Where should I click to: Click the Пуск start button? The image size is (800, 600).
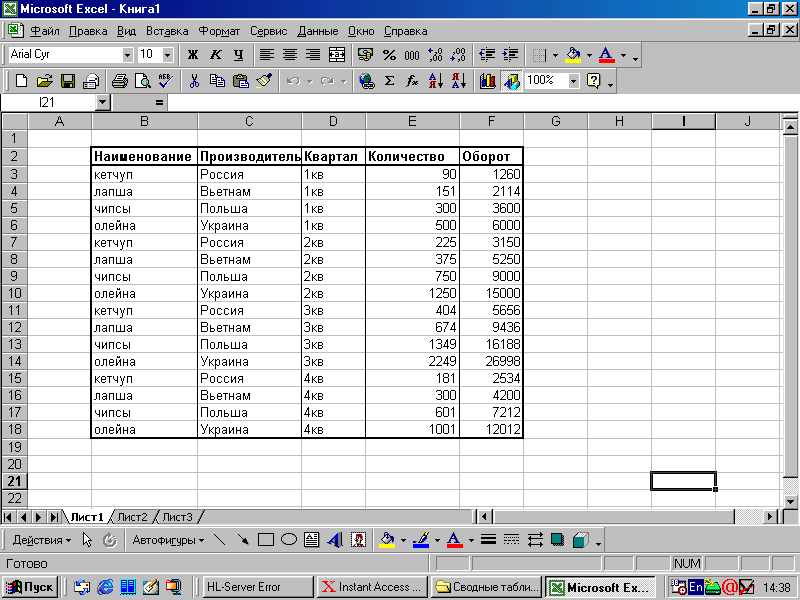tap(30, 587)
